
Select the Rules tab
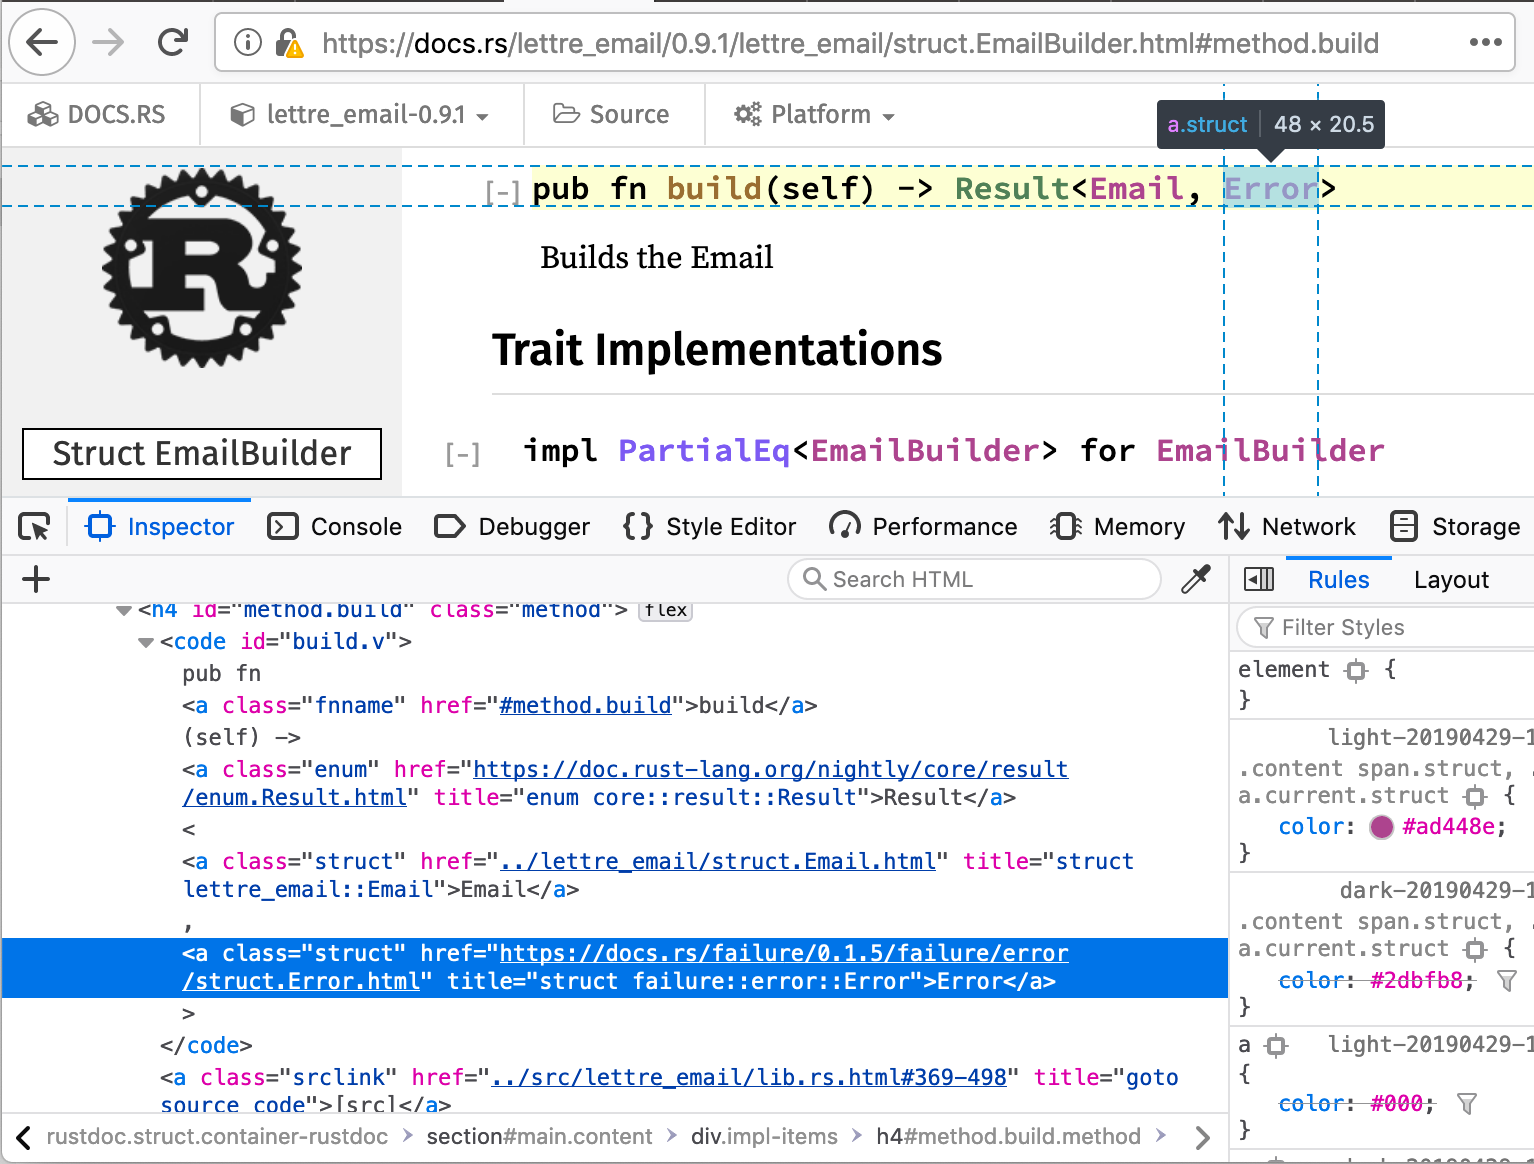tap(1338, 579)
